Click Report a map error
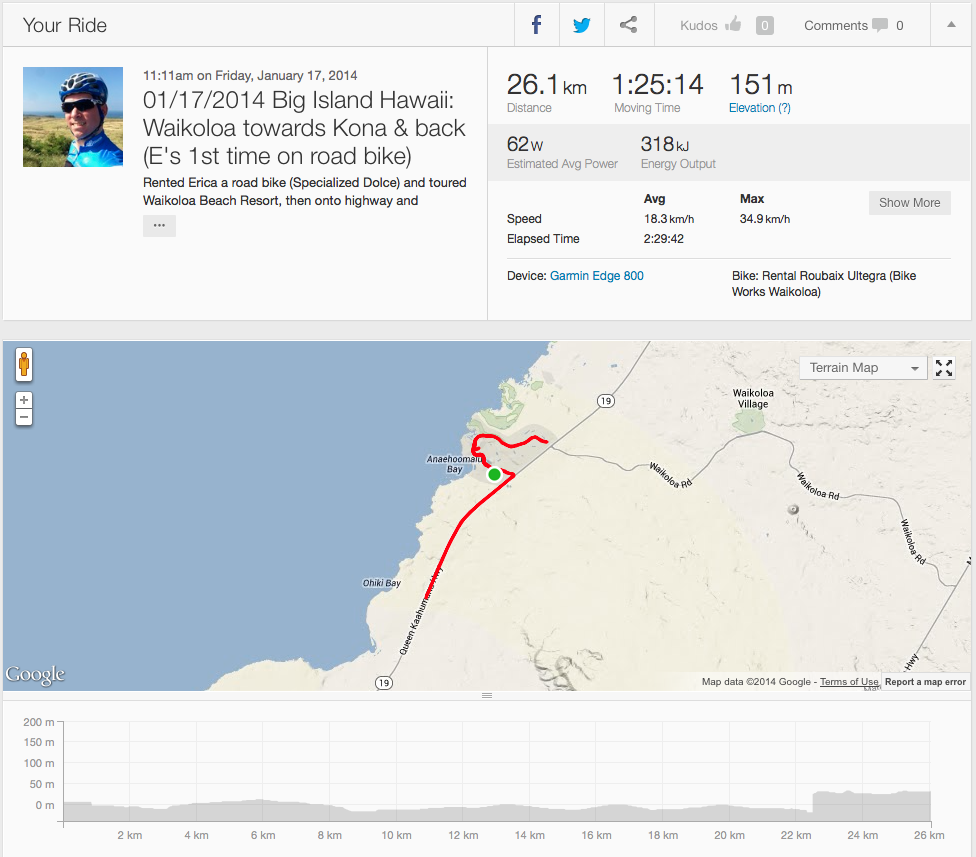 (x=925, y=682)
